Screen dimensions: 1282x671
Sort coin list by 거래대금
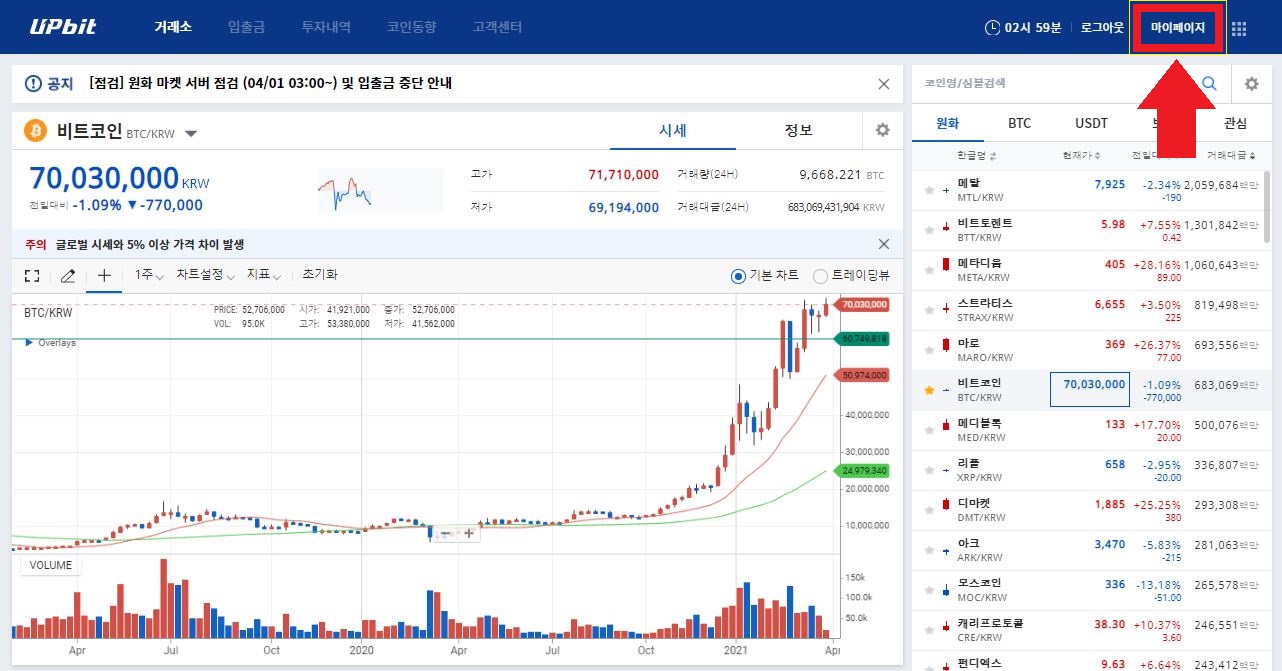(x=1231, y=155)
